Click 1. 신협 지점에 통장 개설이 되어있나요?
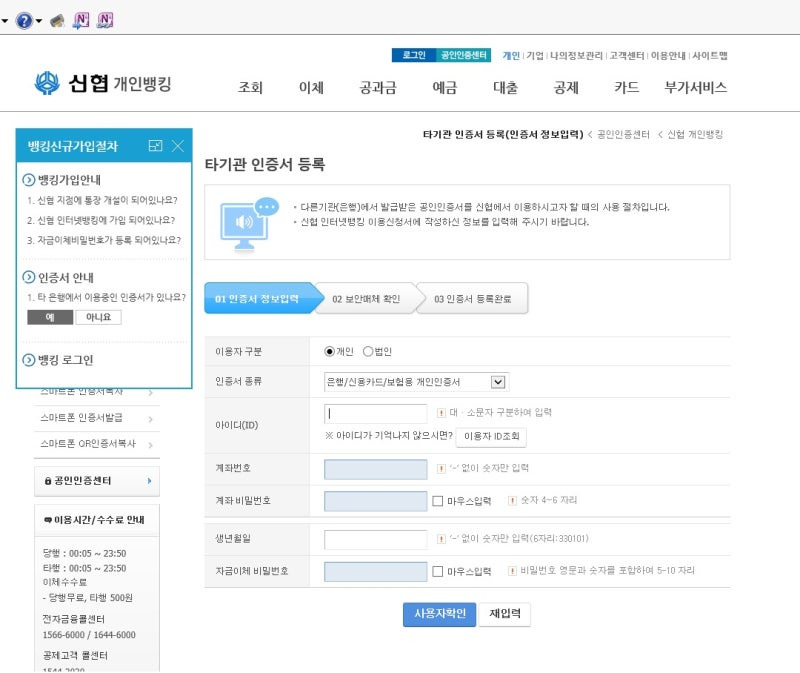The width and height of the screenshot is (800, 673). 103,201
